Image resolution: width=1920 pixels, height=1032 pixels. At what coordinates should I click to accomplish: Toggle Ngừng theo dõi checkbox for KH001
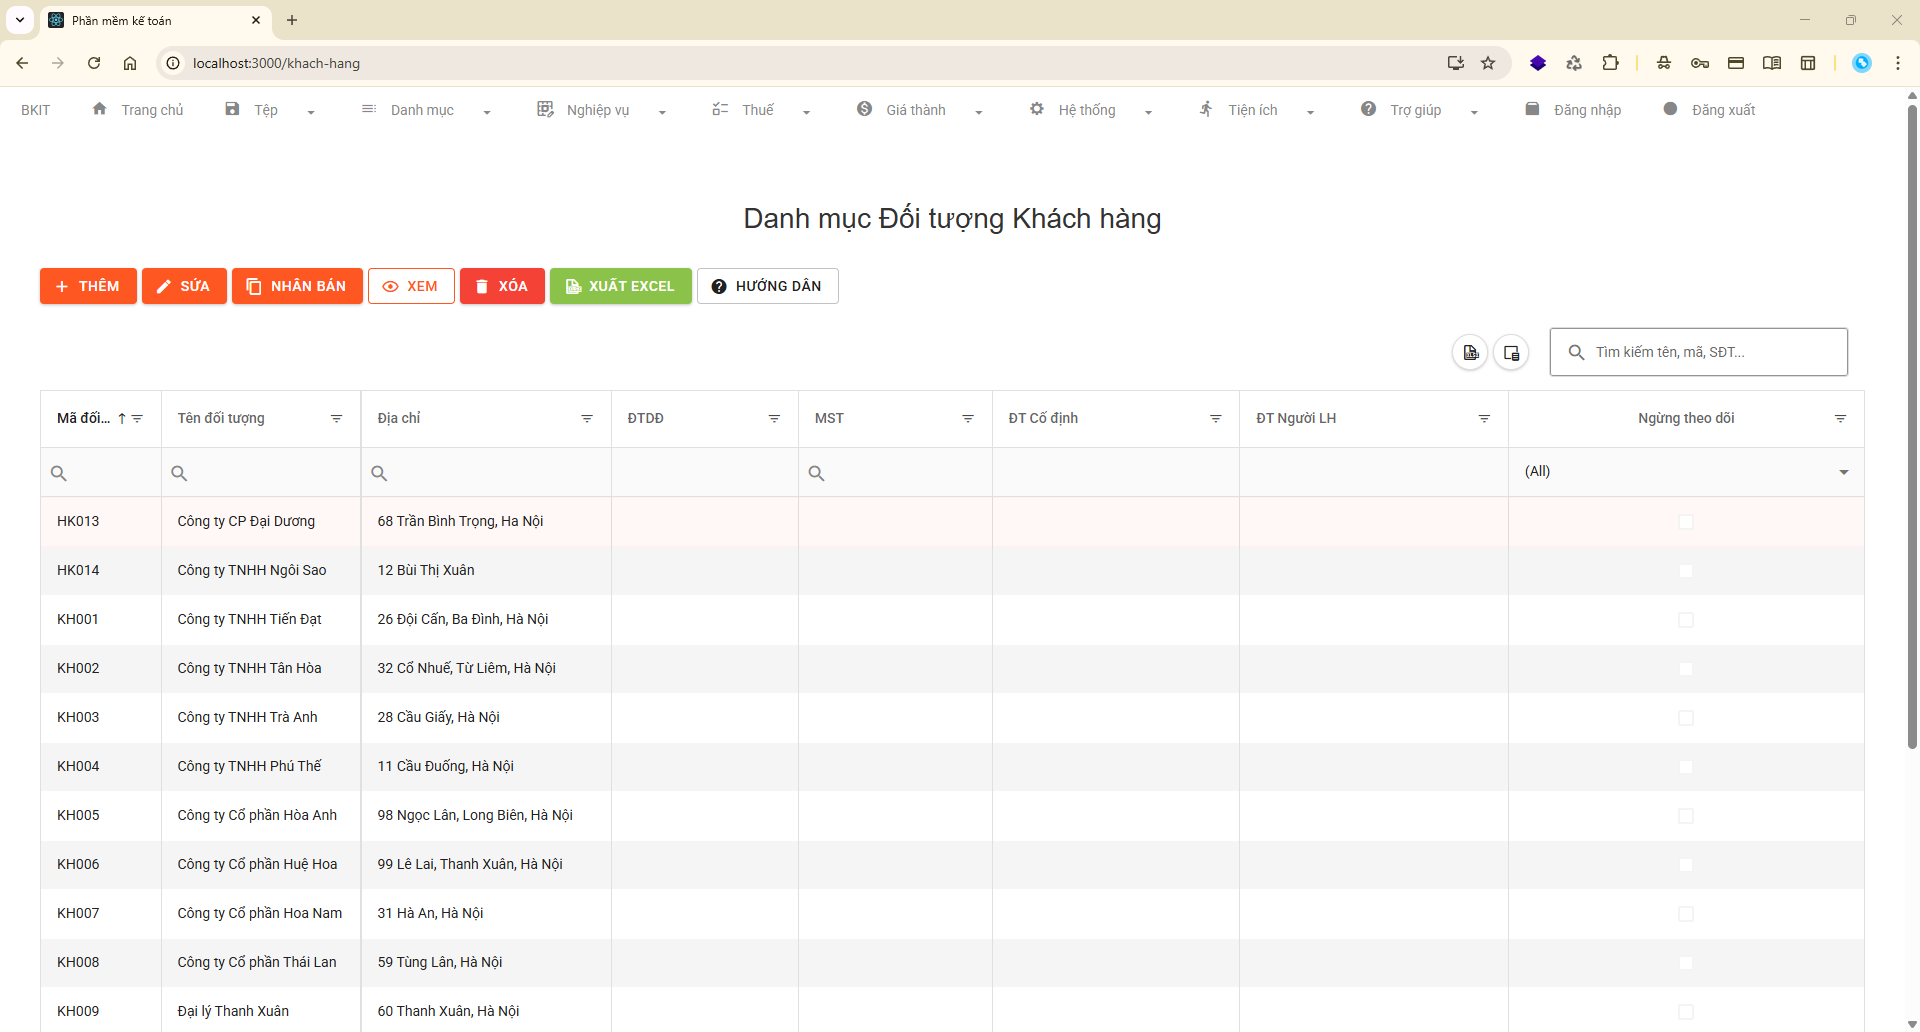click(x=1686, y=620)
